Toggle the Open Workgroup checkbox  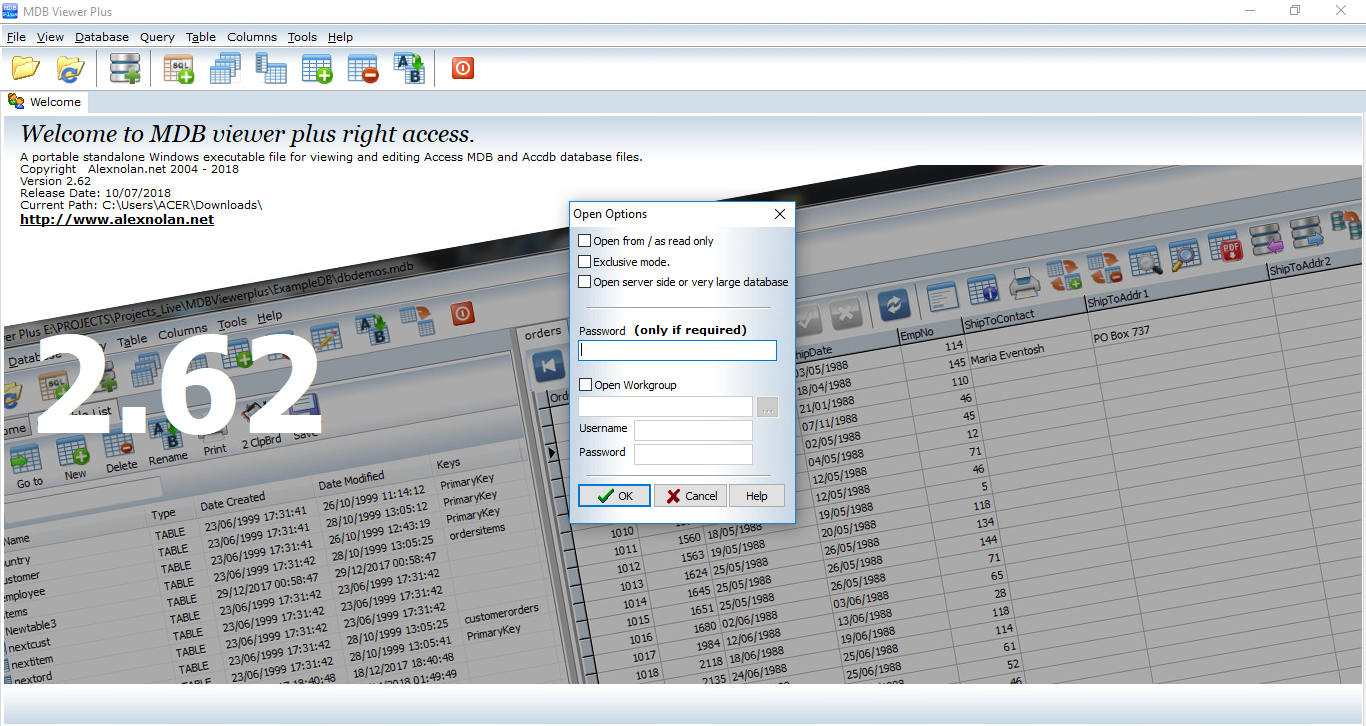point(585,385)
